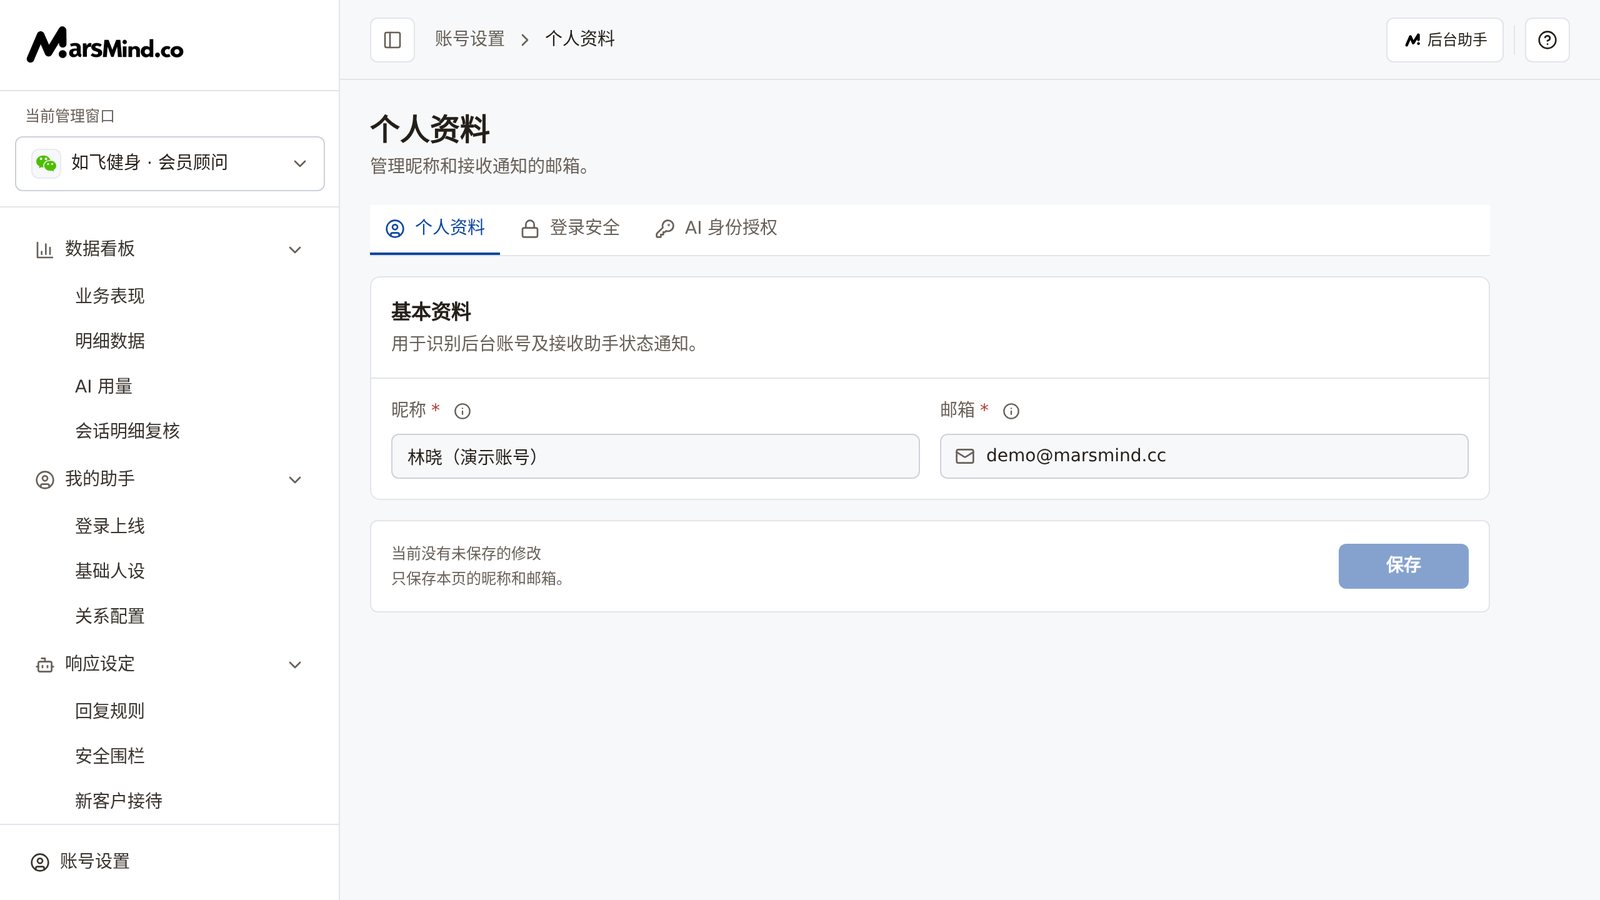Toggle the sidebar panel icon
Image resolution: width=1600 pixels, height=900 pixels.
click(392, 40)
